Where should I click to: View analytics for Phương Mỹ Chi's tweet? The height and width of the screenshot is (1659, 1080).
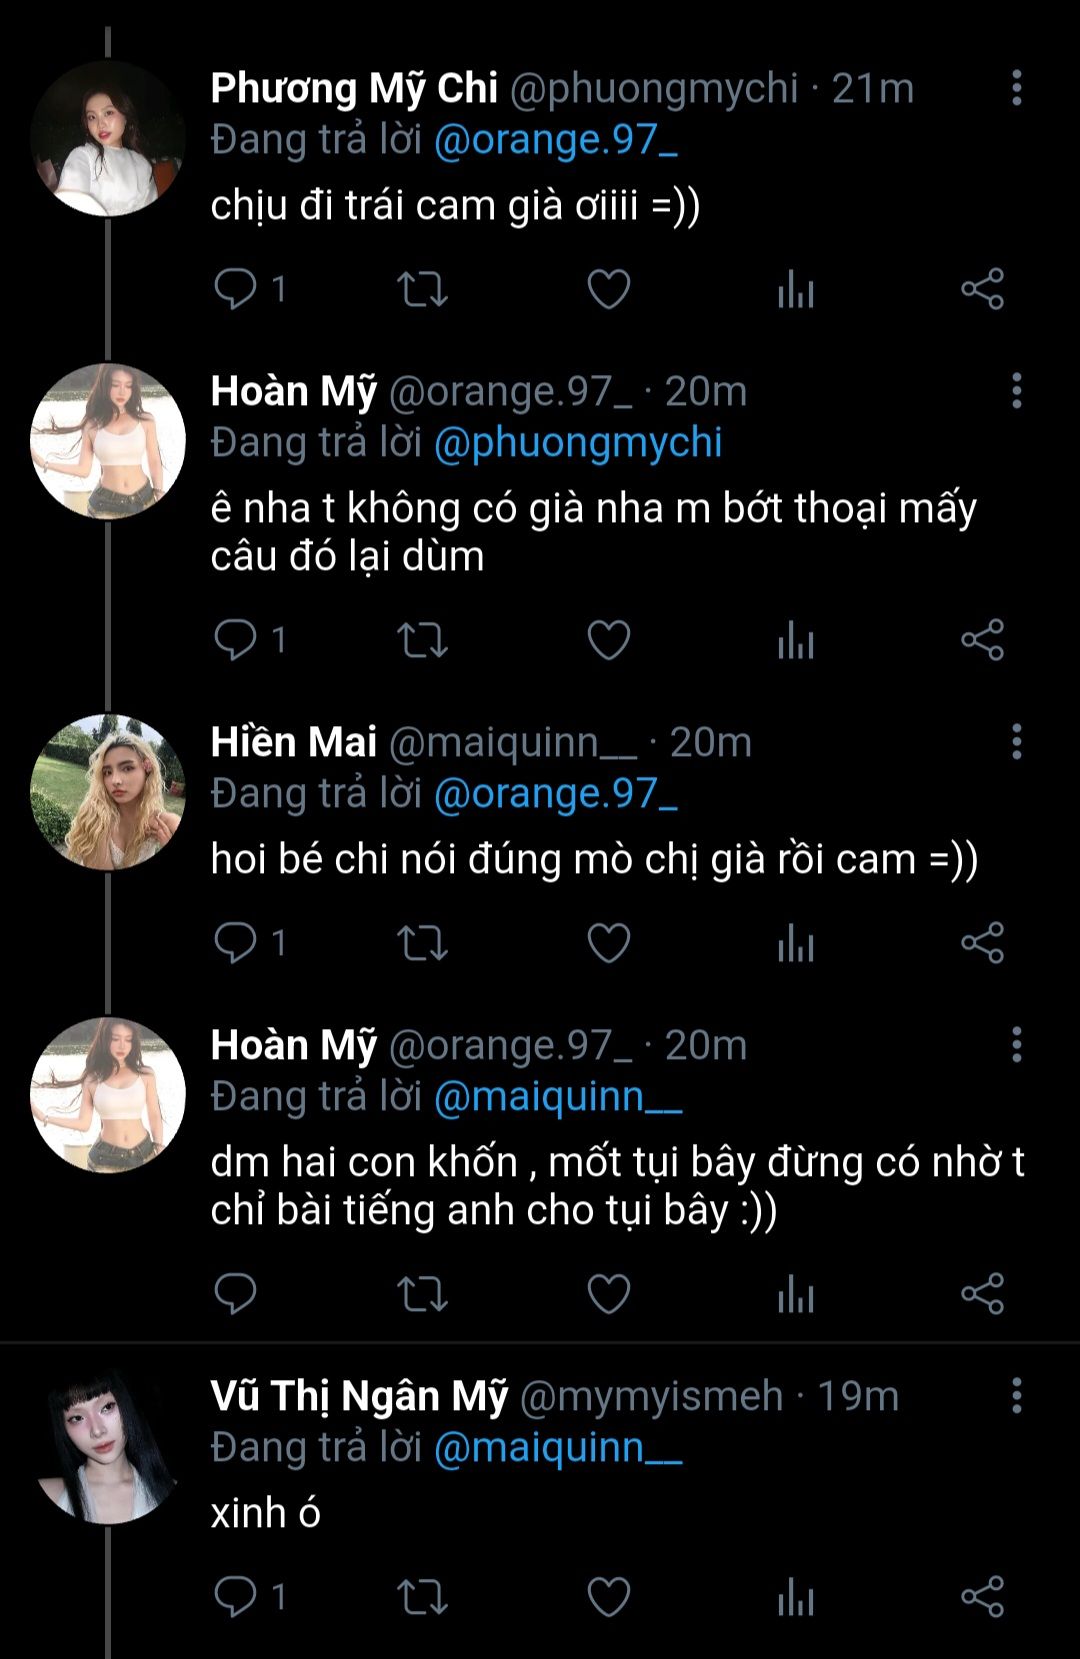(796, 290)
